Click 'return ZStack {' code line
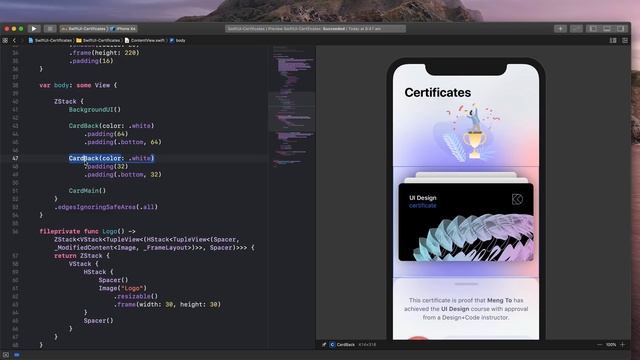The height and width of the screenshot is (360, 640). 82,256
